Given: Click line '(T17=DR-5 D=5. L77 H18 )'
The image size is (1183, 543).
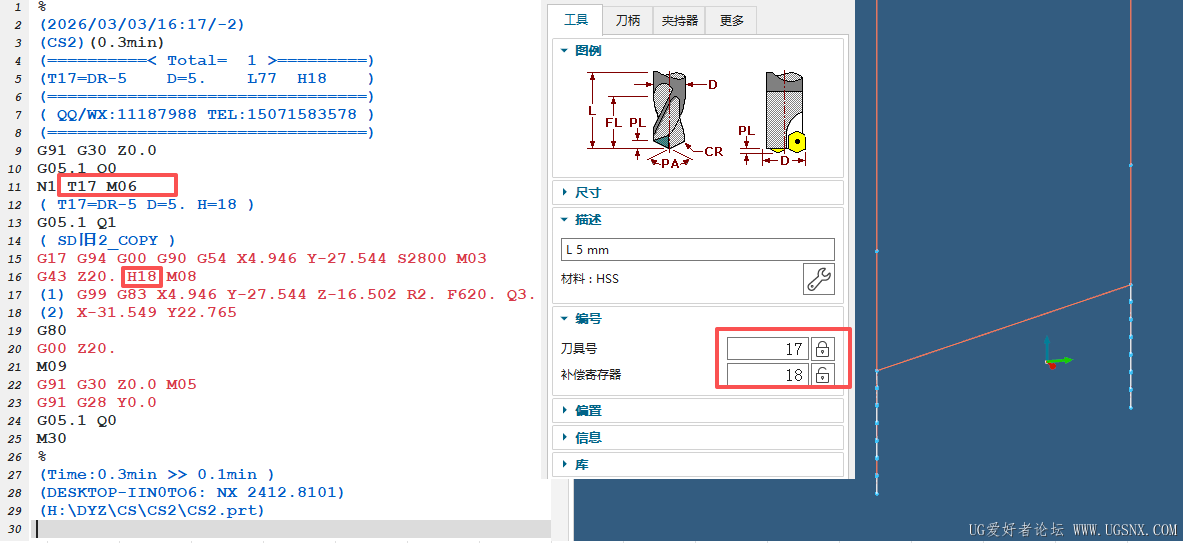Looking at the screenshot, I should tap(206, 77).
